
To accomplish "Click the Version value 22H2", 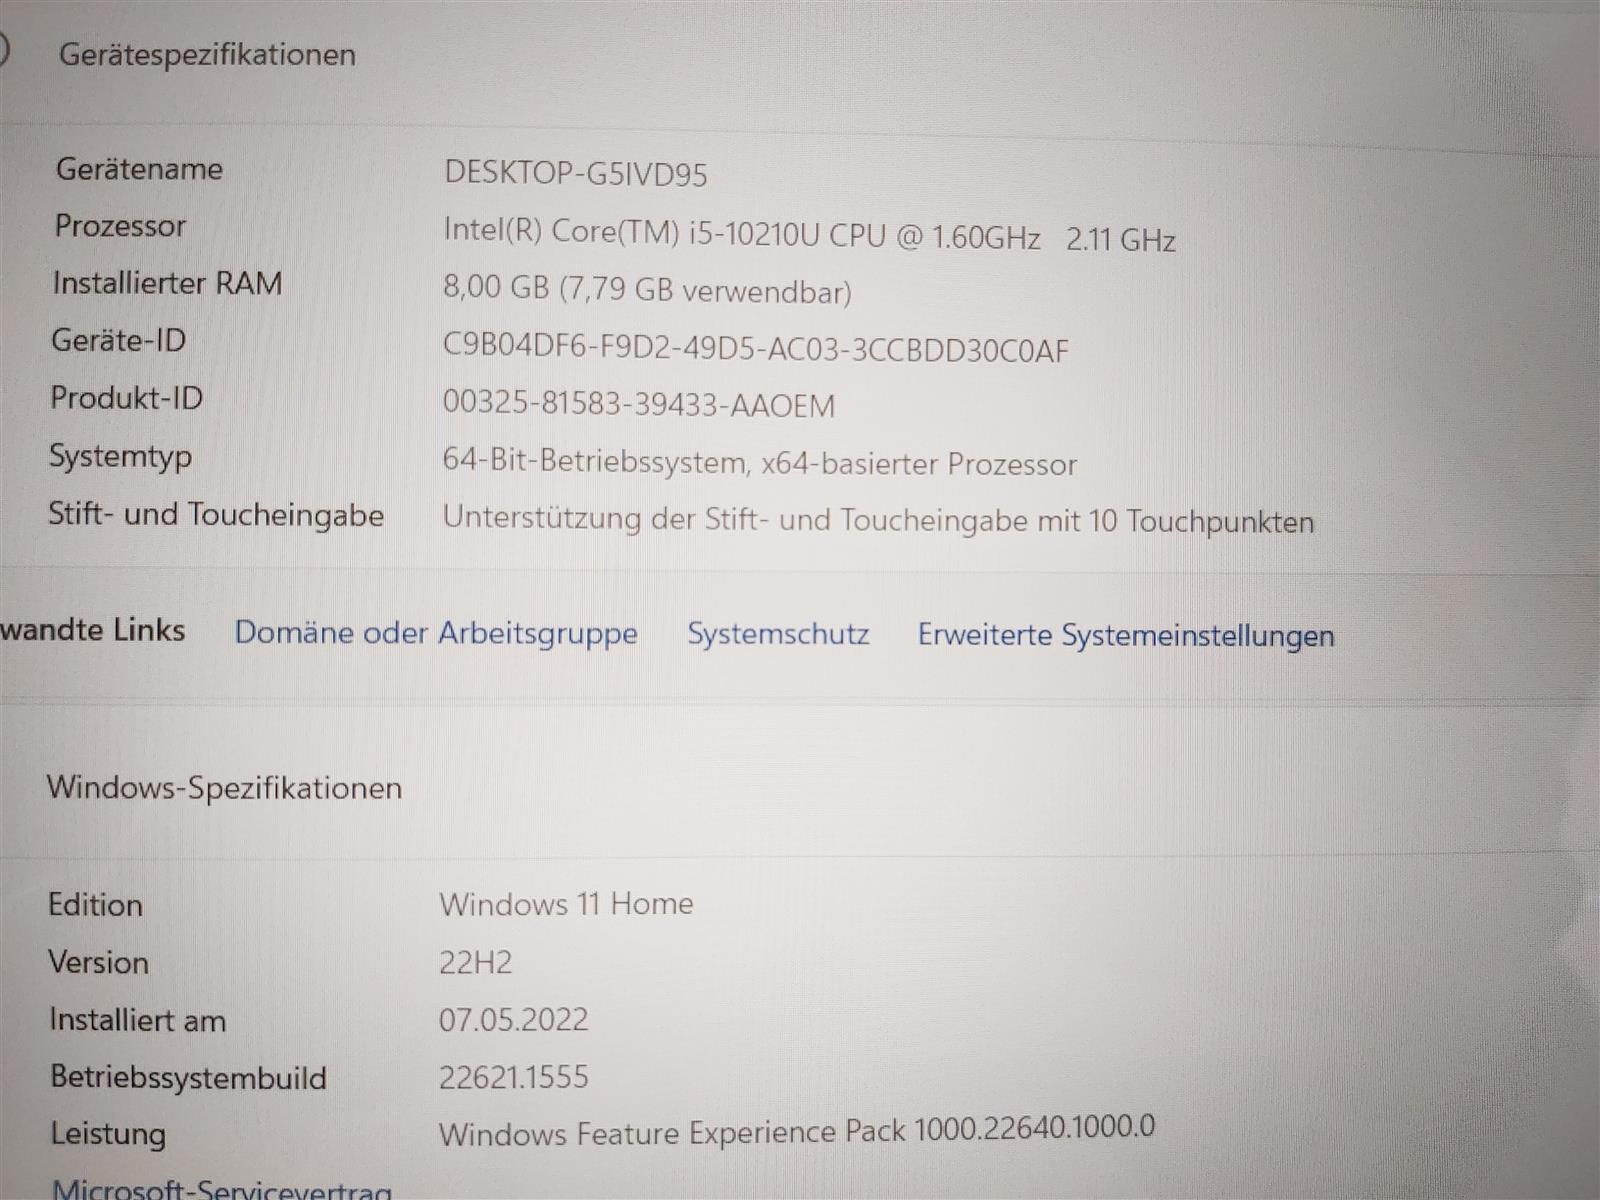I will 475,962.
